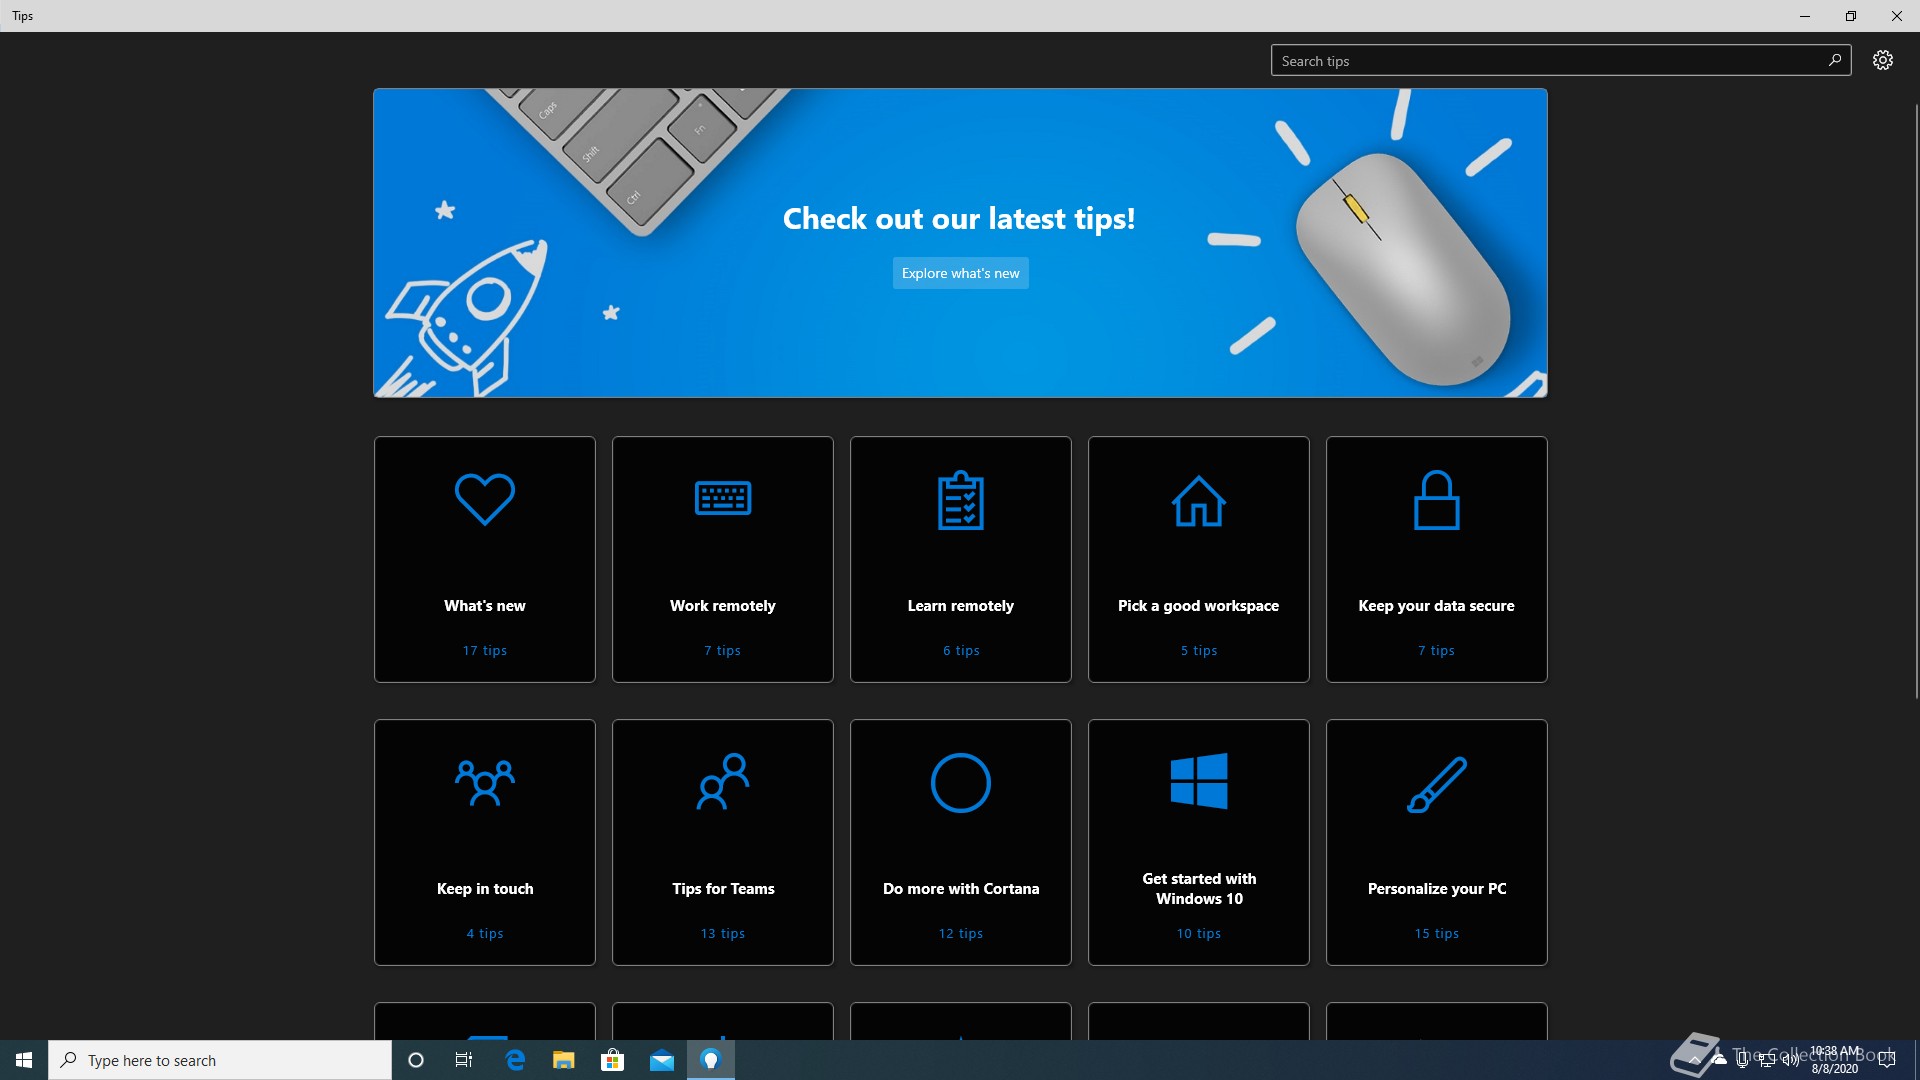Viewport: 1920px width, 1080px height.
Task: Open the Pick a good workspace title
Action: tap(1199, 606)
